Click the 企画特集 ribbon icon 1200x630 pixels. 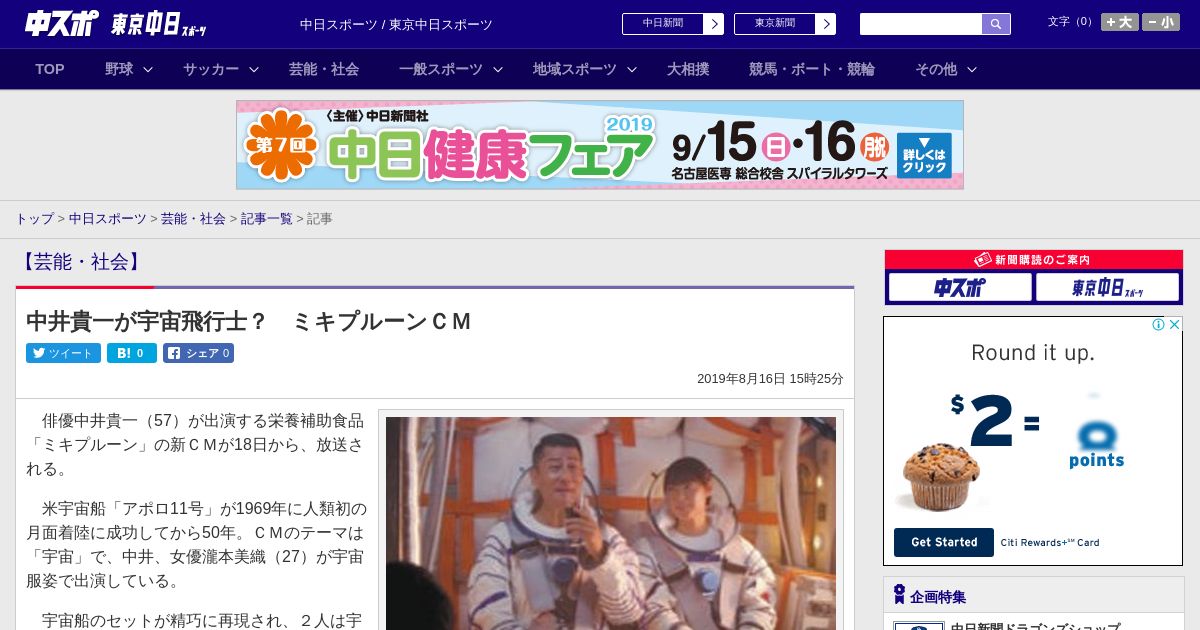(x=899, y=595)
